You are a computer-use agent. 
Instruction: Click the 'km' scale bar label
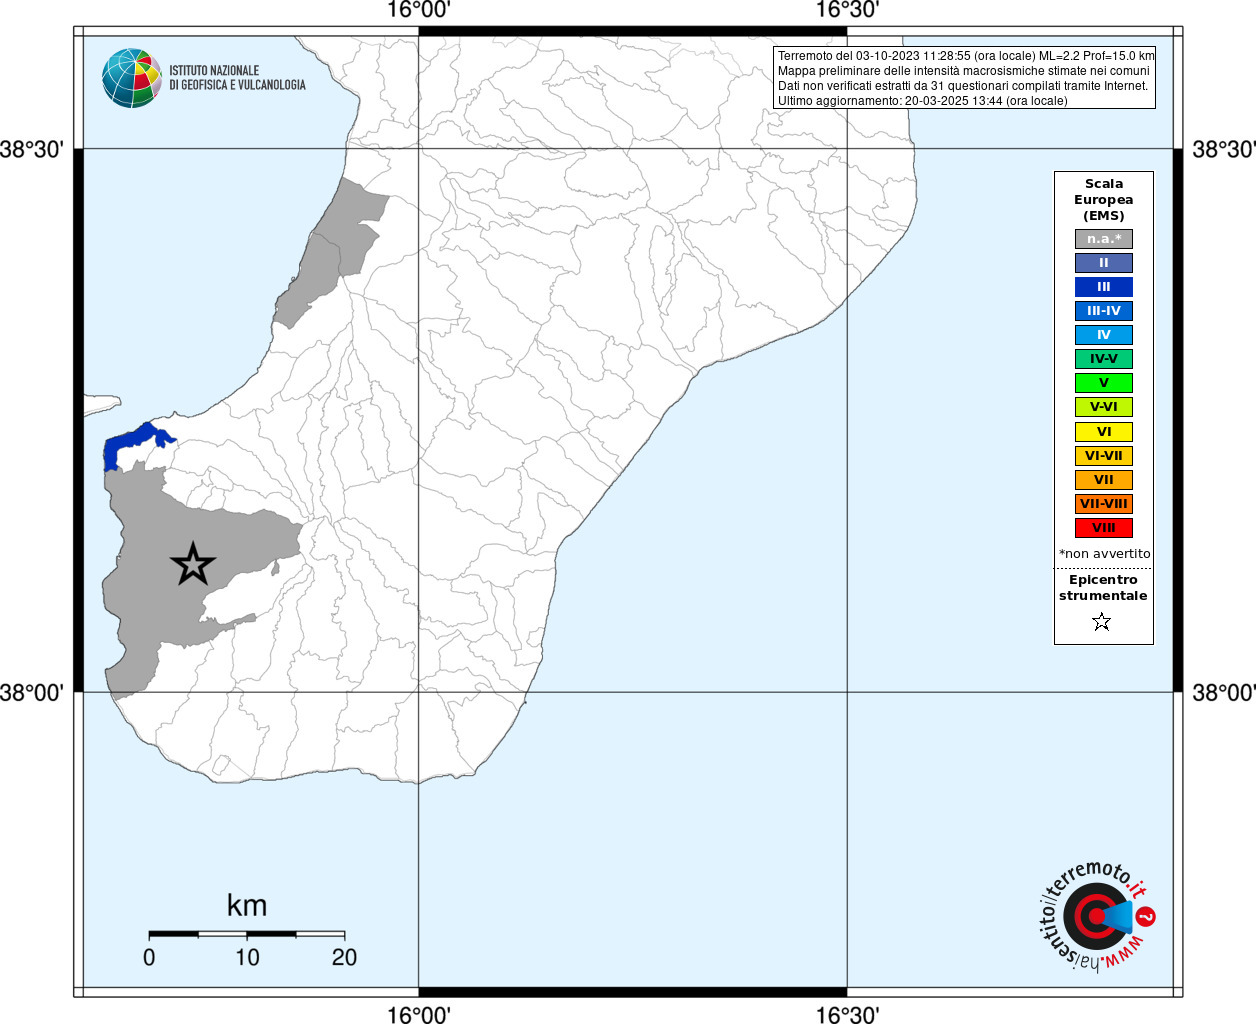click(x=247, y=905)
